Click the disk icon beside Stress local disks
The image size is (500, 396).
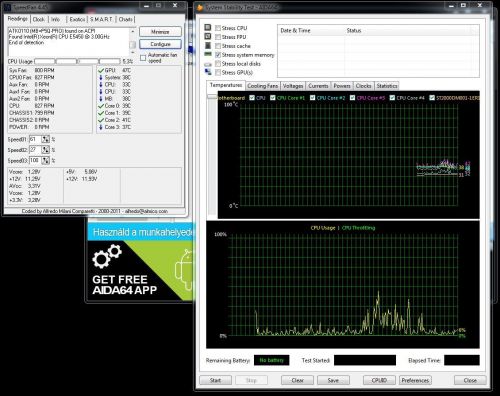(208, 63)
